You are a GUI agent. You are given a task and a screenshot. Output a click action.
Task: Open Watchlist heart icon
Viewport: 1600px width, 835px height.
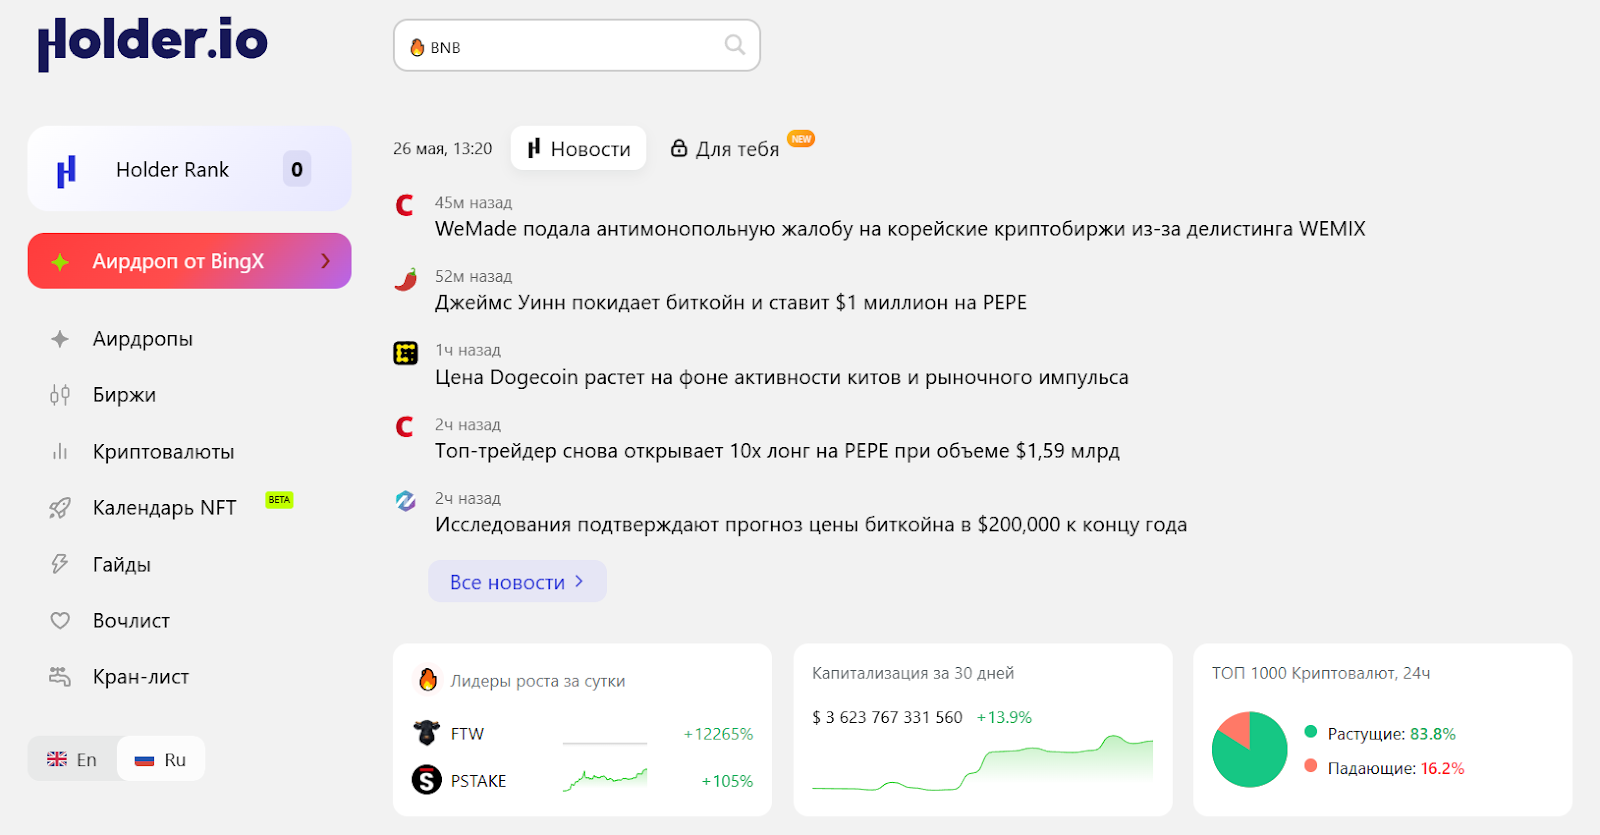point(60,621)
